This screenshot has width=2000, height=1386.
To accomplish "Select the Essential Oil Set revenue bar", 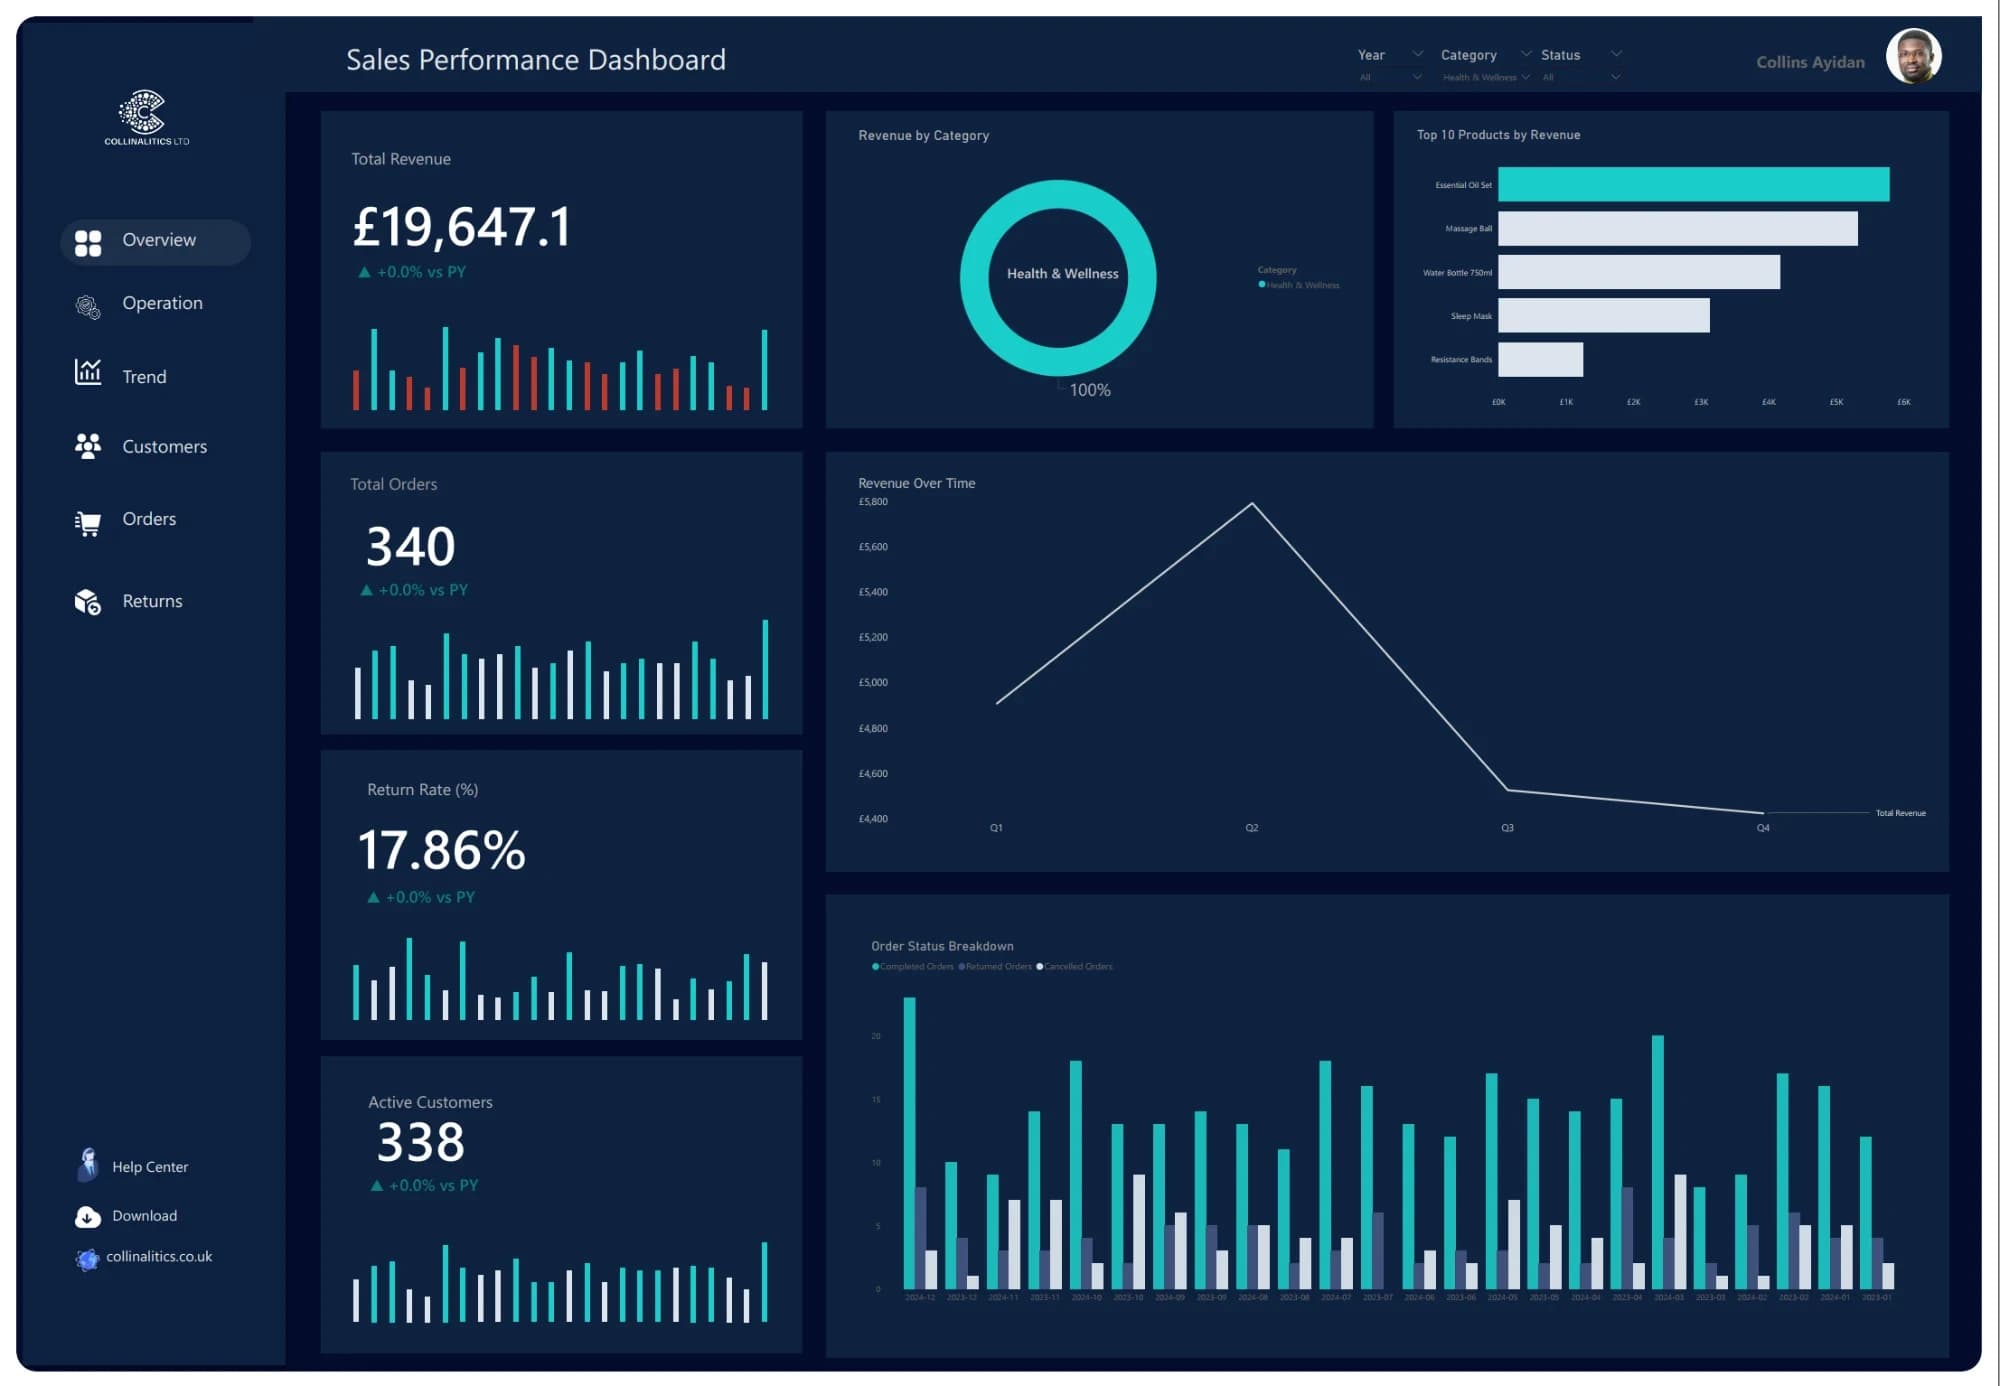I will coord(1693,184).
